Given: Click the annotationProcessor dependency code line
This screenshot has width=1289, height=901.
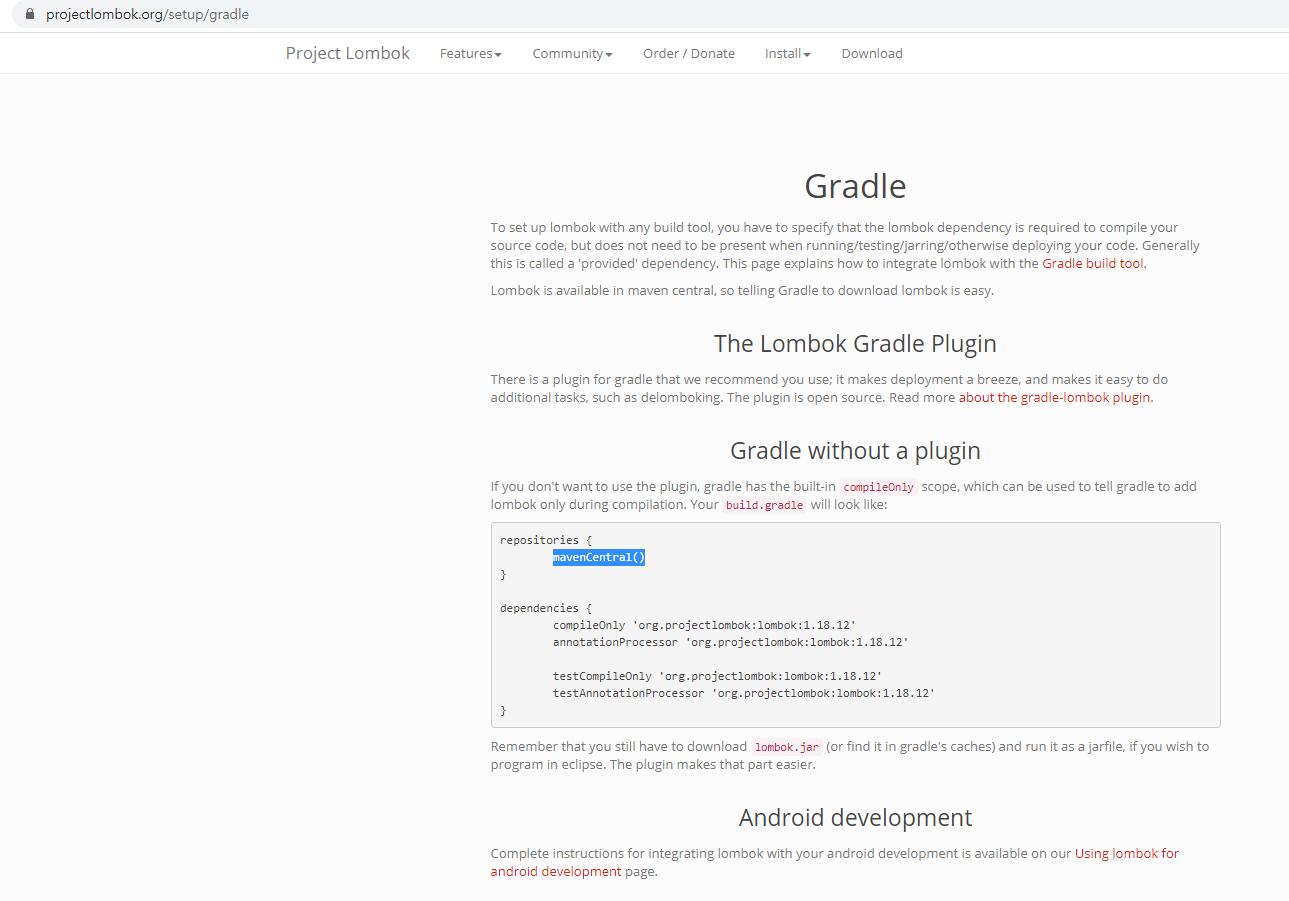Looking at the screenshot, I should tap(730, 642).
